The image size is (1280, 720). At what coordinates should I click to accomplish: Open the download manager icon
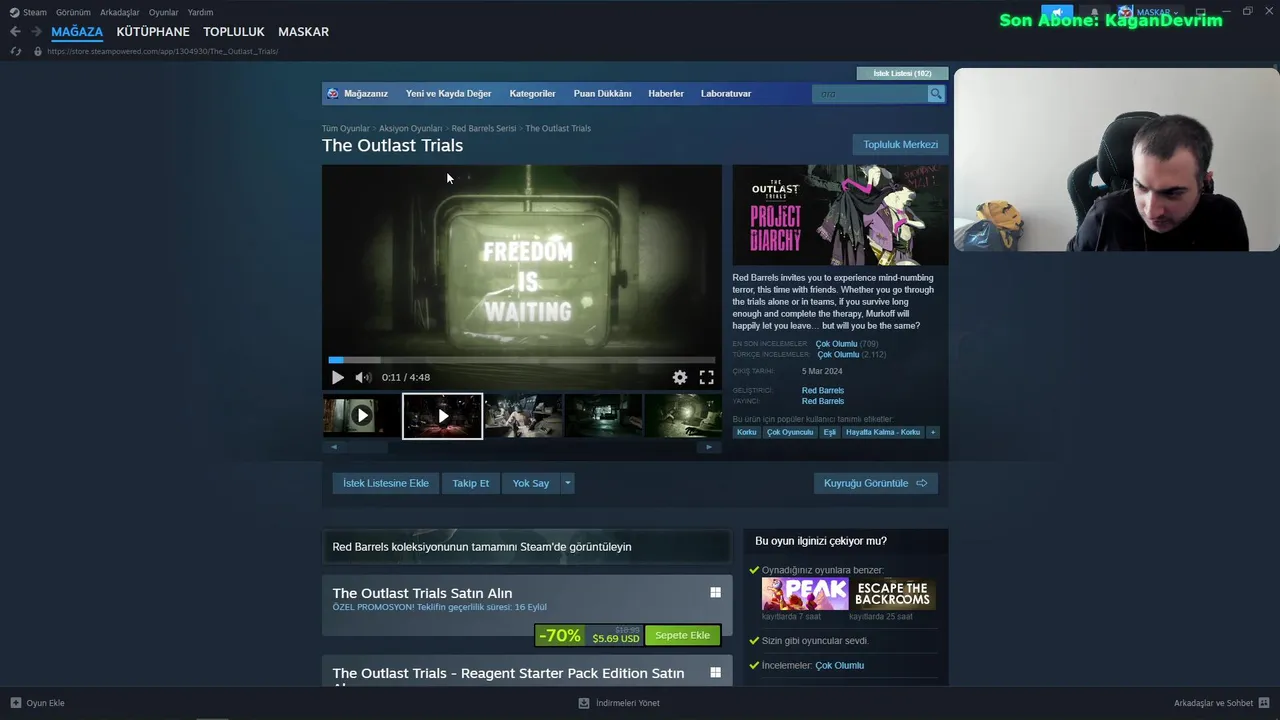(584, 703)
